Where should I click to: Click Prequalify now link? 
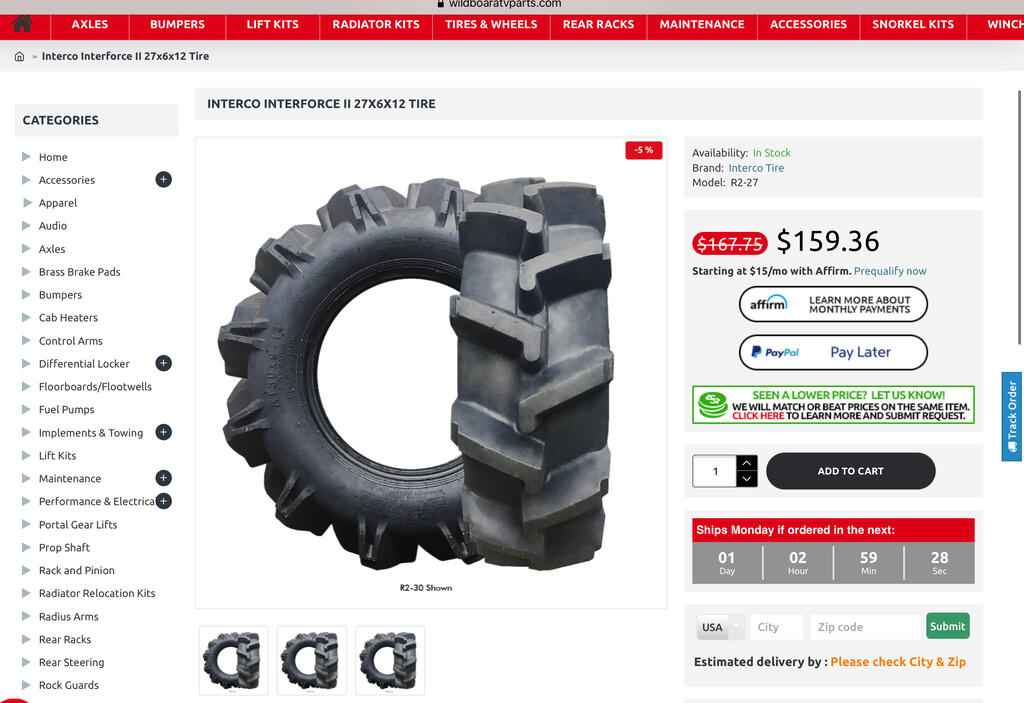coord(889,271)
